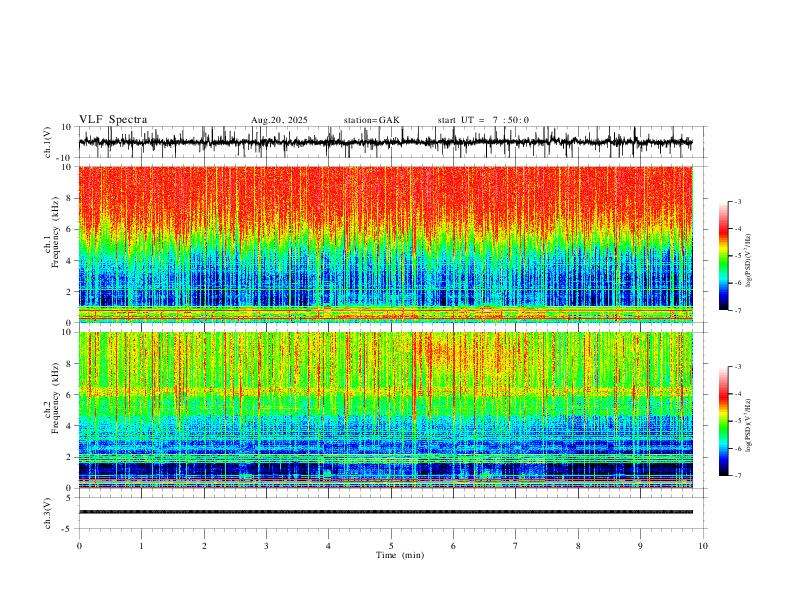Click time axis tick label "2"
The width and height of the screenshot is (792, 612).
click(x=204, y=546)
